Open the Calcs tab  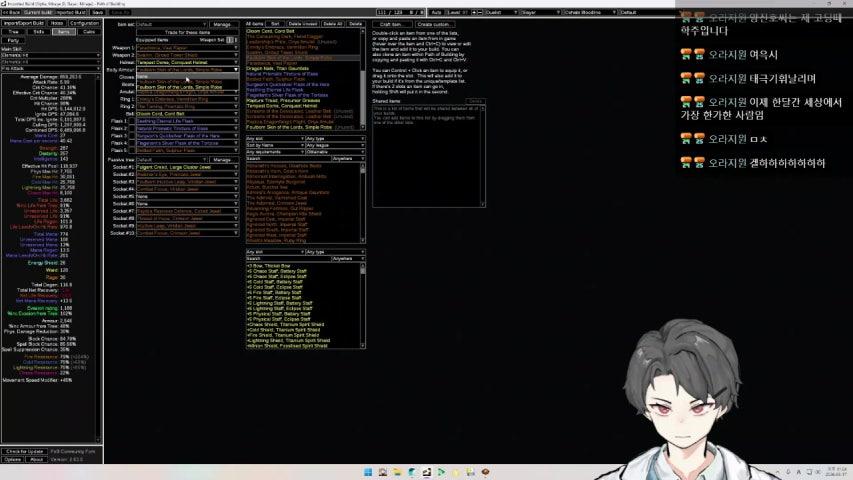[90, 31]
